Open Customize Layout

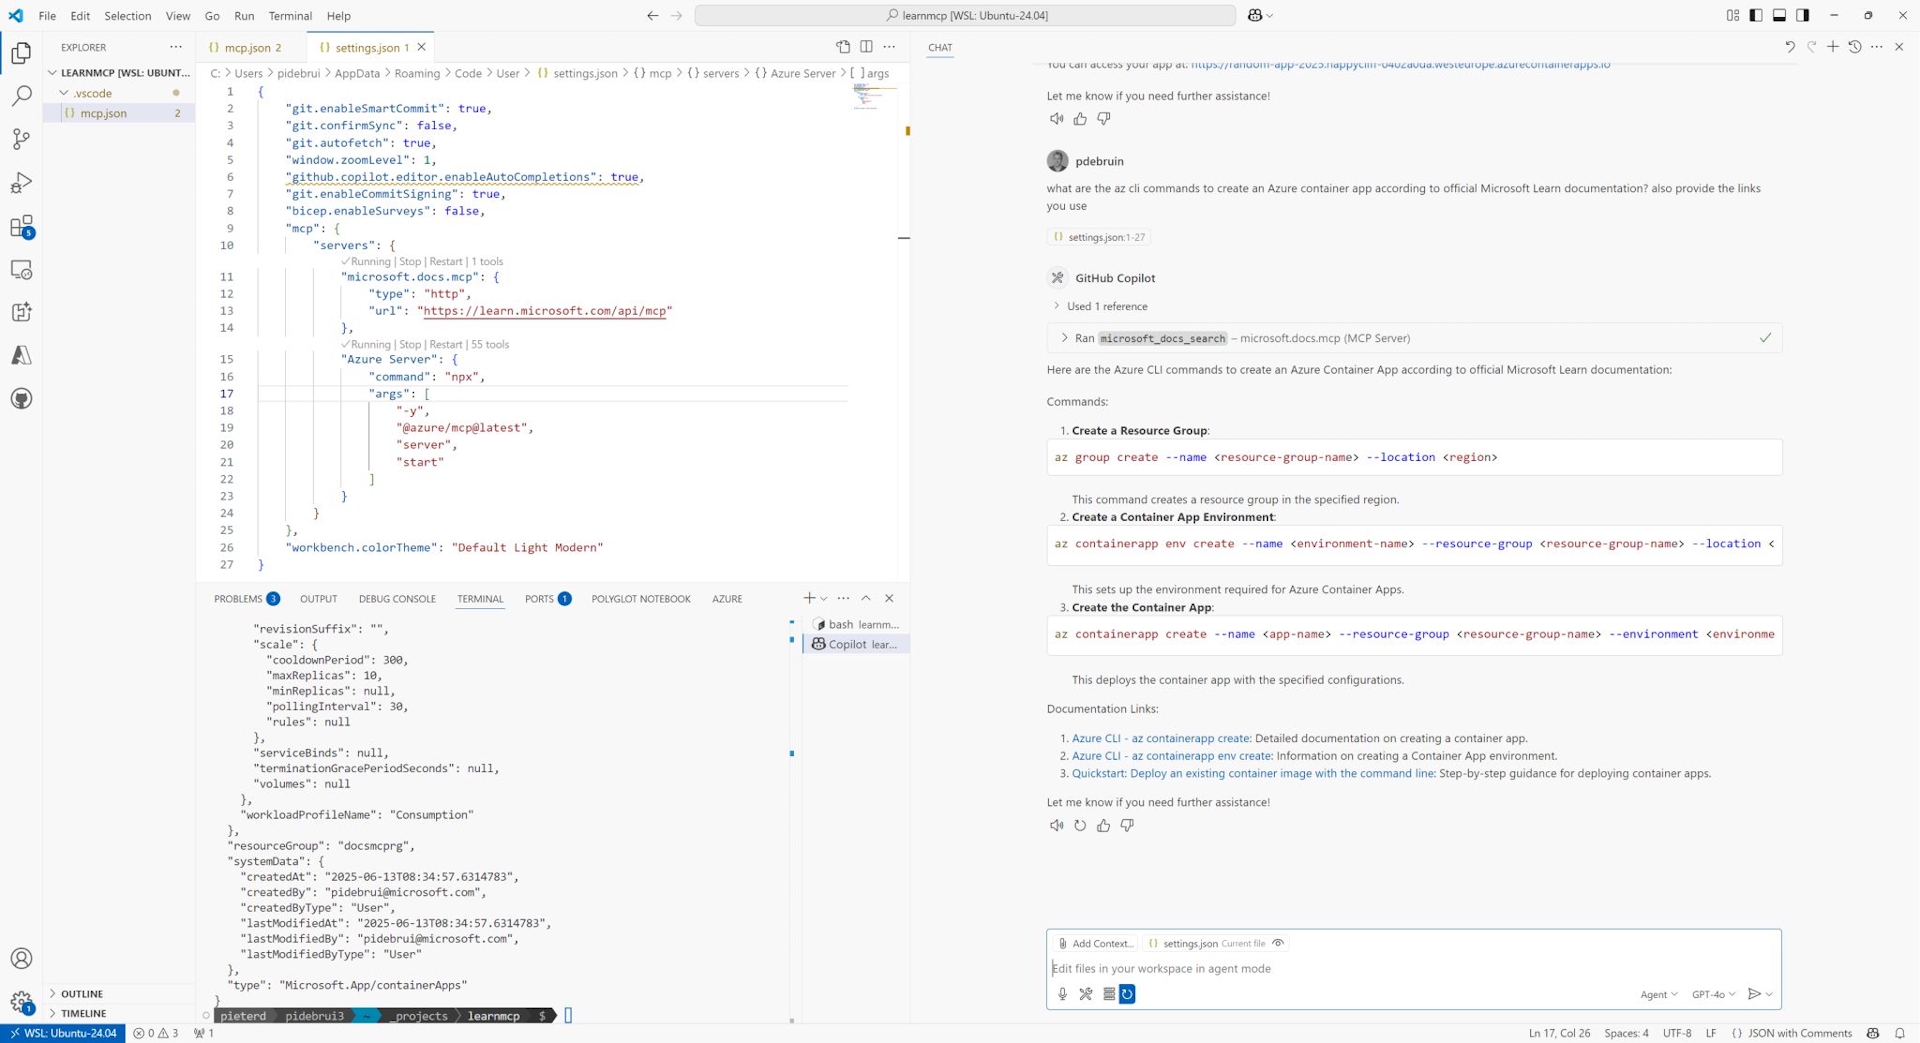(1733, 15)
